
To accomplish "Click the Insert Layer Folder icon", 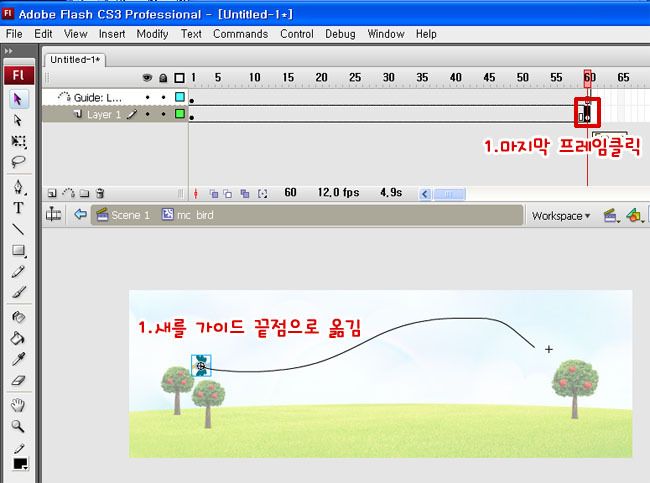I will (85, 193).
